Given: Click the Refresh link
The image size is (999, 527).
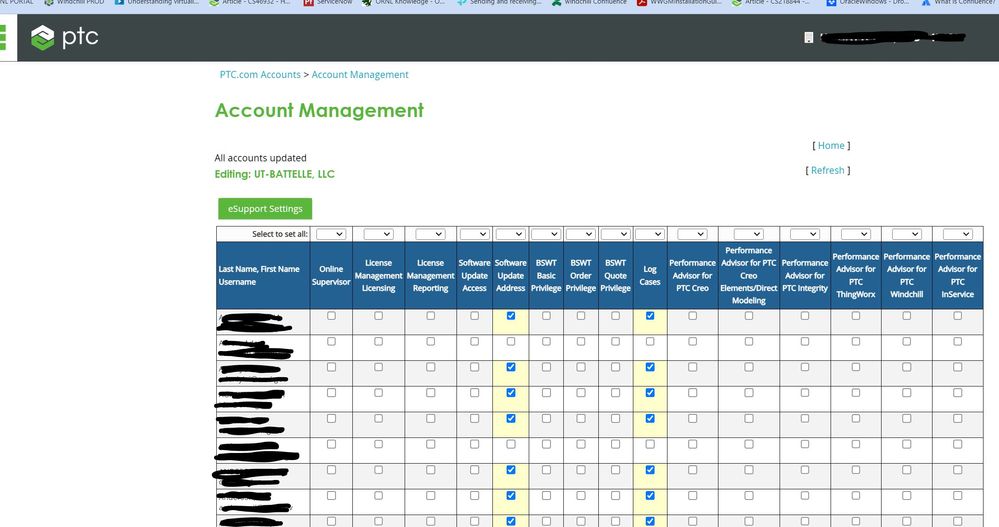Looking at the screenshot, I should (x=828, y=170).
